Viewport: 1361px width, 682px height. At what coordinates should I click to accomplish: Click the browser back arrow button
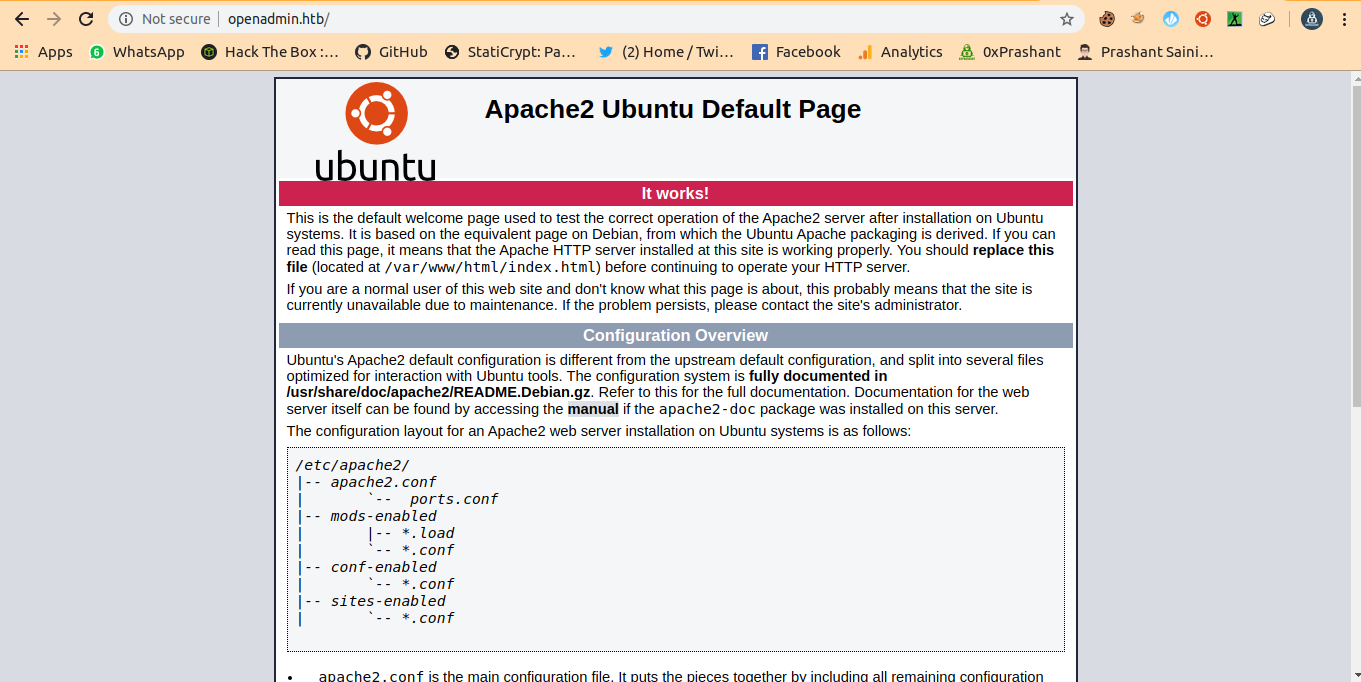tap(22, 19)
